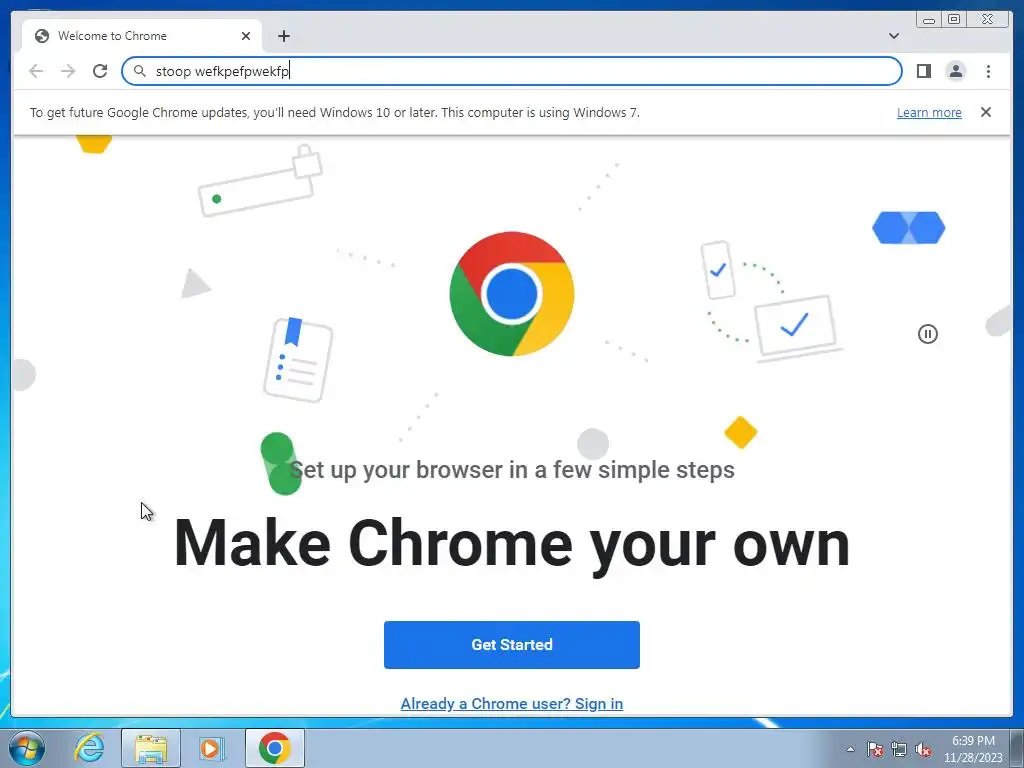This screenshot has height=768, width=1024.
Task: Dismiss the Windows 7 update notice
Action: (x=985, y=112)
